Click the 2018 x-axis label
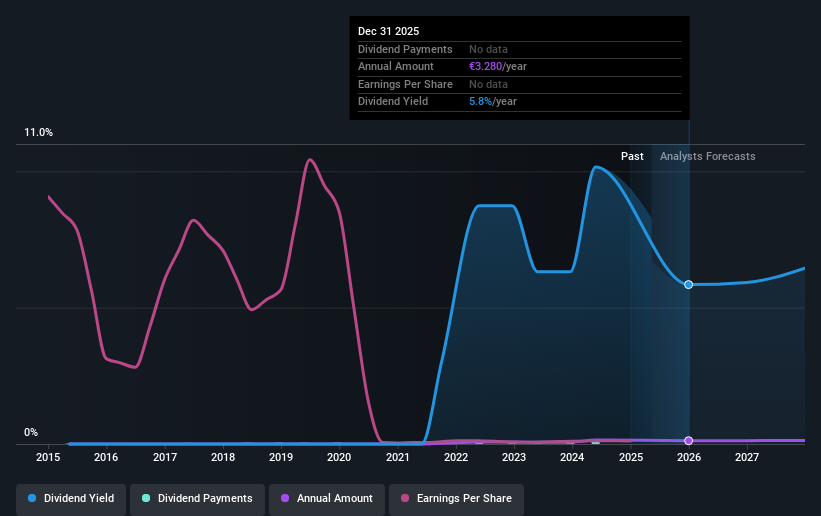 [x=223, y=457]
